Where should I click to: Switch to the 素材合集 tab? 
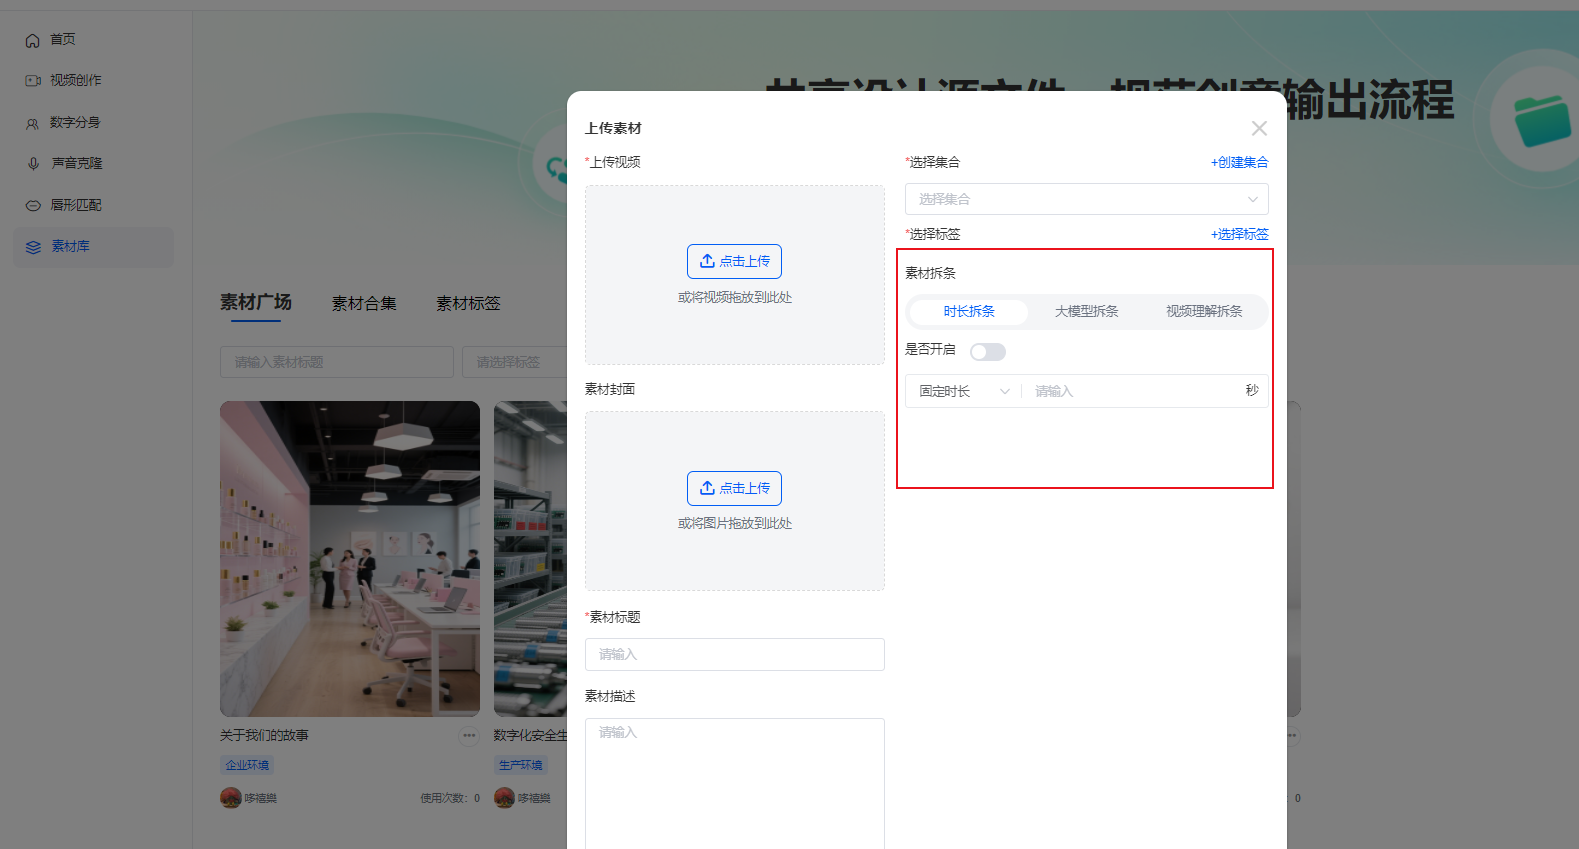click(364, 303)
